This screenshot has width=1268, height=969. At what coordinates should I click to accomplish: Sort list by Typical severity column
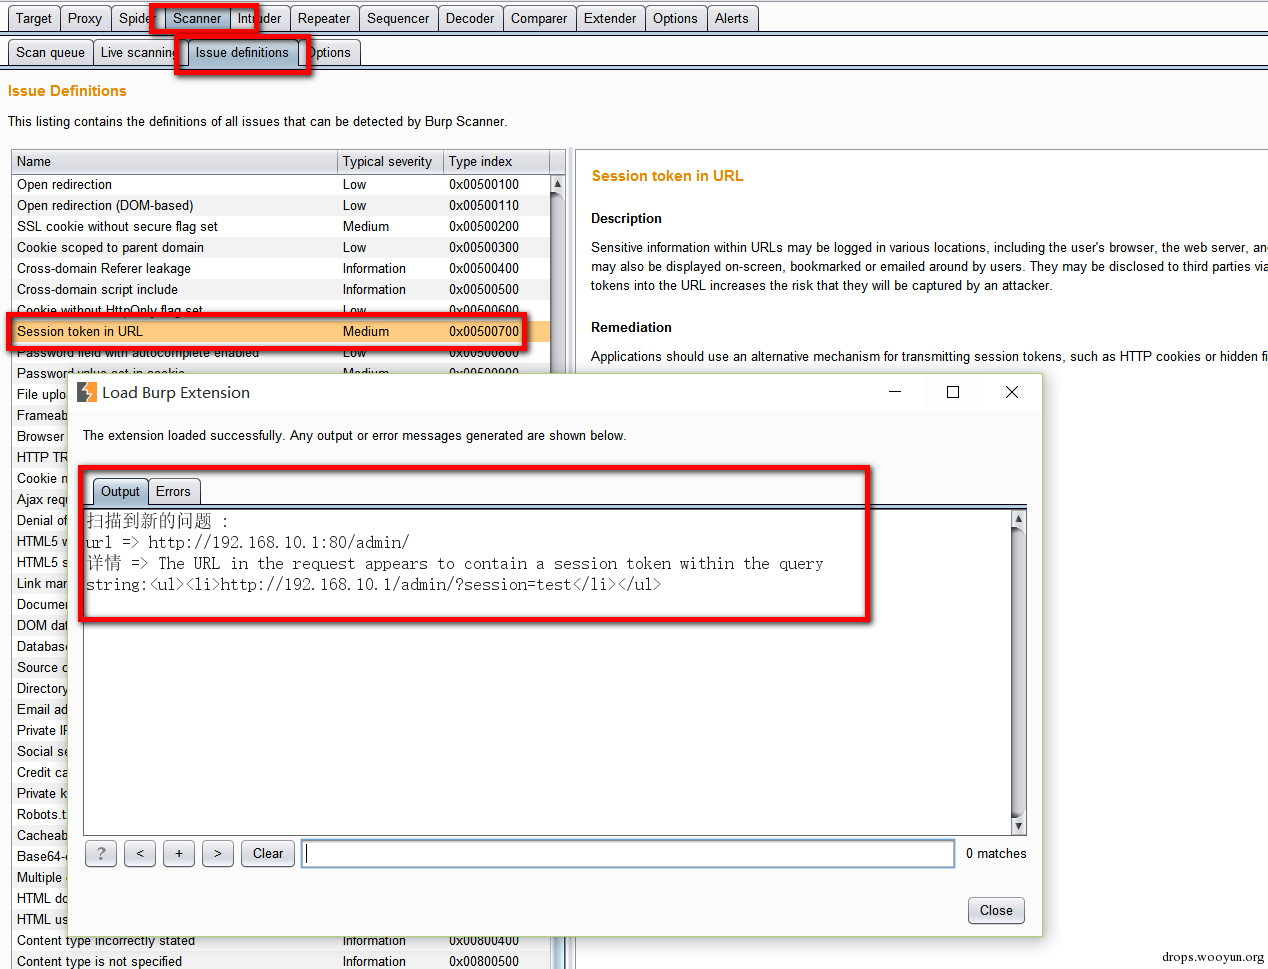390,161
